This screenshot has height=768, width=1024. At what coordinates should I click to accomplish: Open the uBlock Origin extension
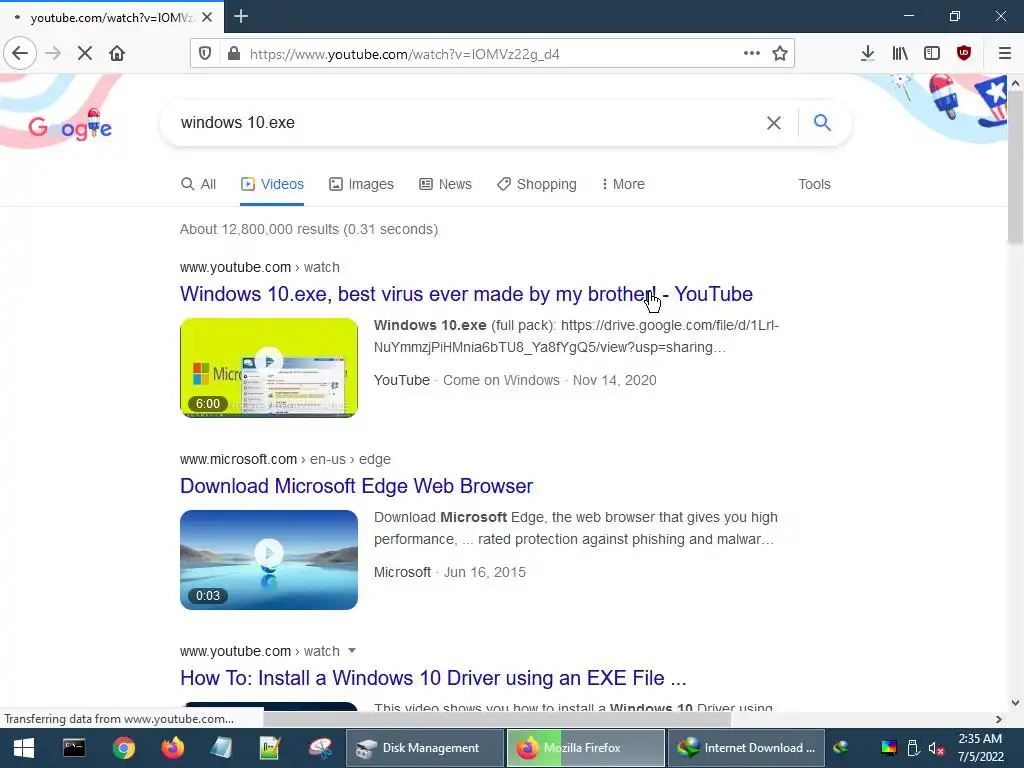(964, 54)
